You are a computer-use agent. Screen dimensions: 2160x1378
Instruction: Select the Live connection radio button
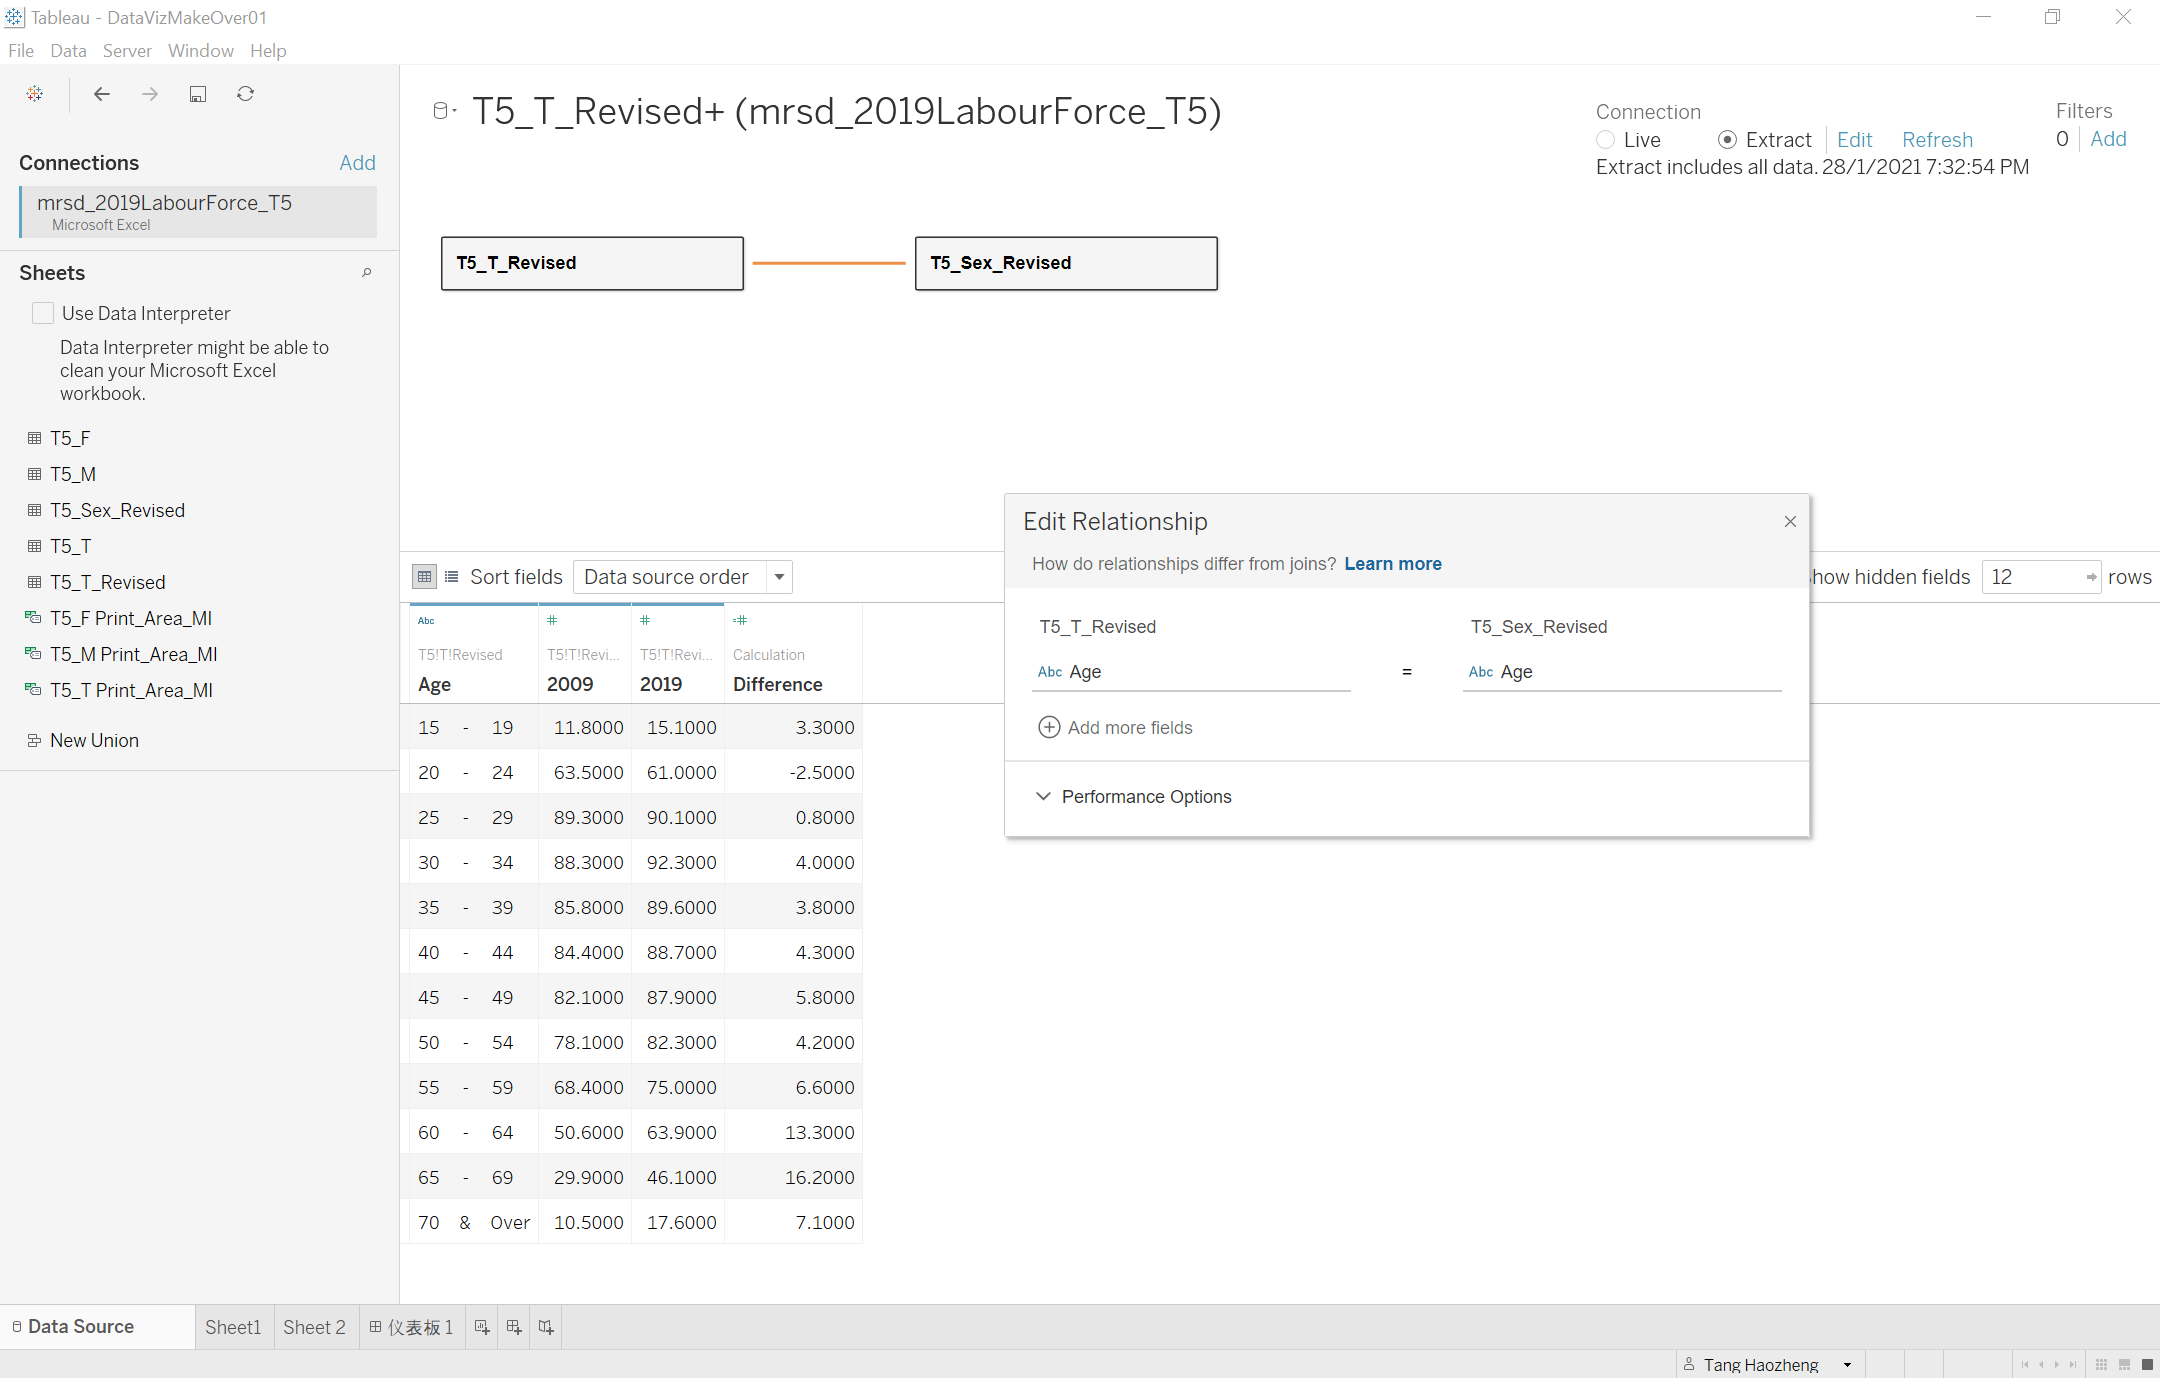point(1606,140)
